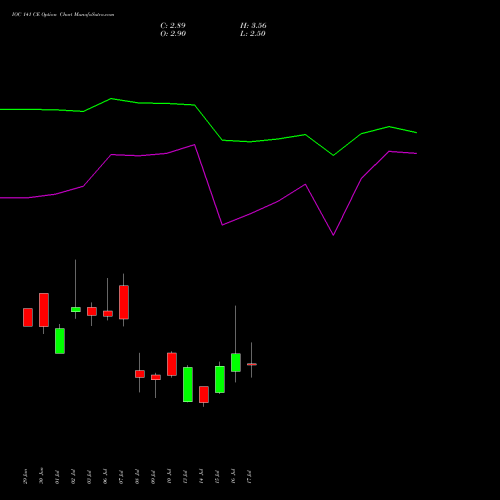Select the red 10 Jul candle
500x500 pixels.
click(172, 364)
